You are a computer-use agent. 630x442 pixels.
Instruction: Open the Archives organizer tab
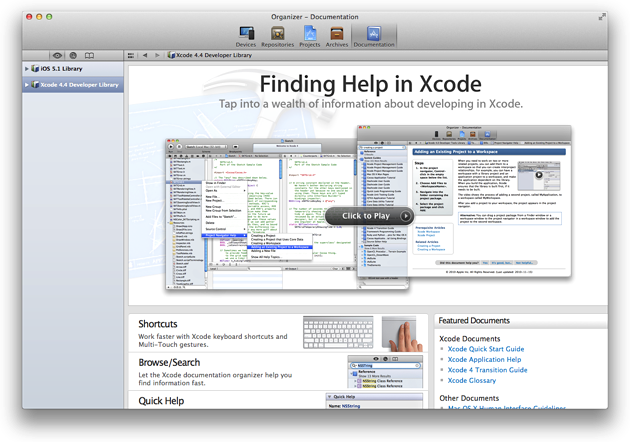337,37
